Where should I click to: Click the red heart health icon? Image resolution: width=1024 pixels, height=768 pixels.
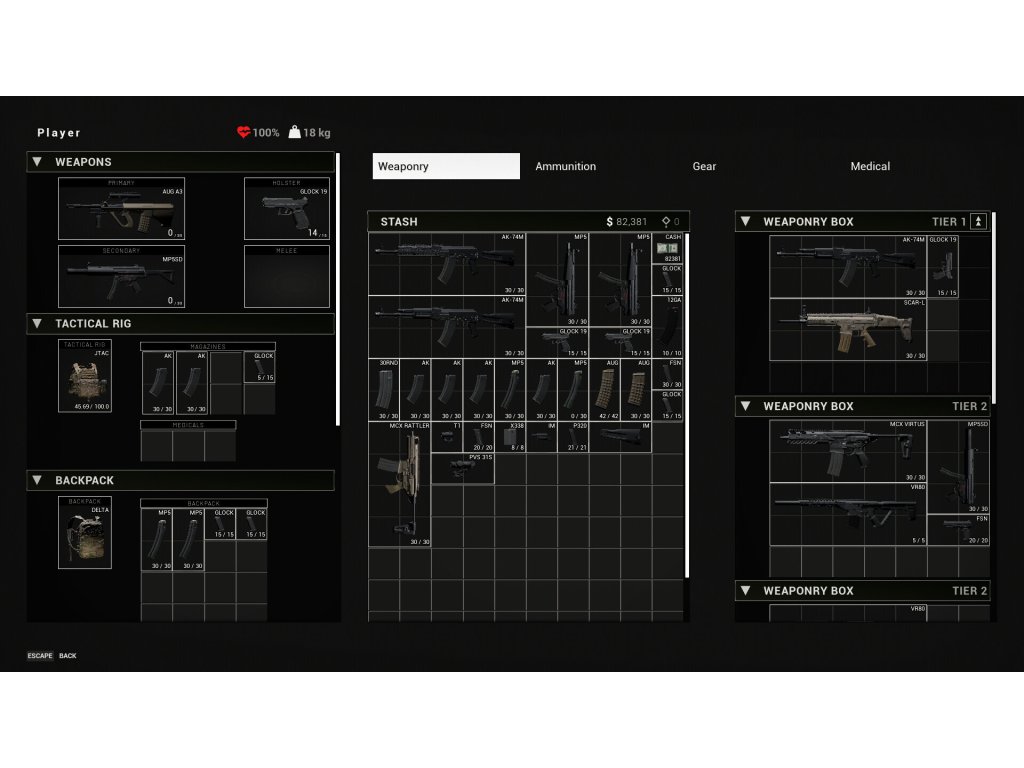point(244,133)
